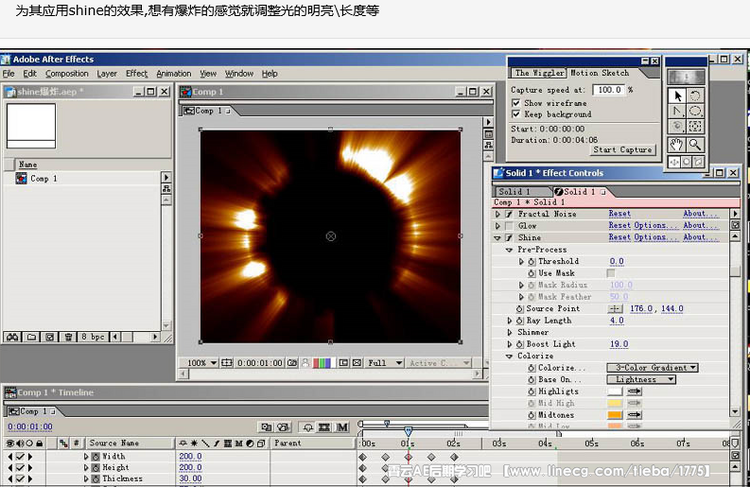Click Highlights eyedropper arrow icon

[634, 391]
